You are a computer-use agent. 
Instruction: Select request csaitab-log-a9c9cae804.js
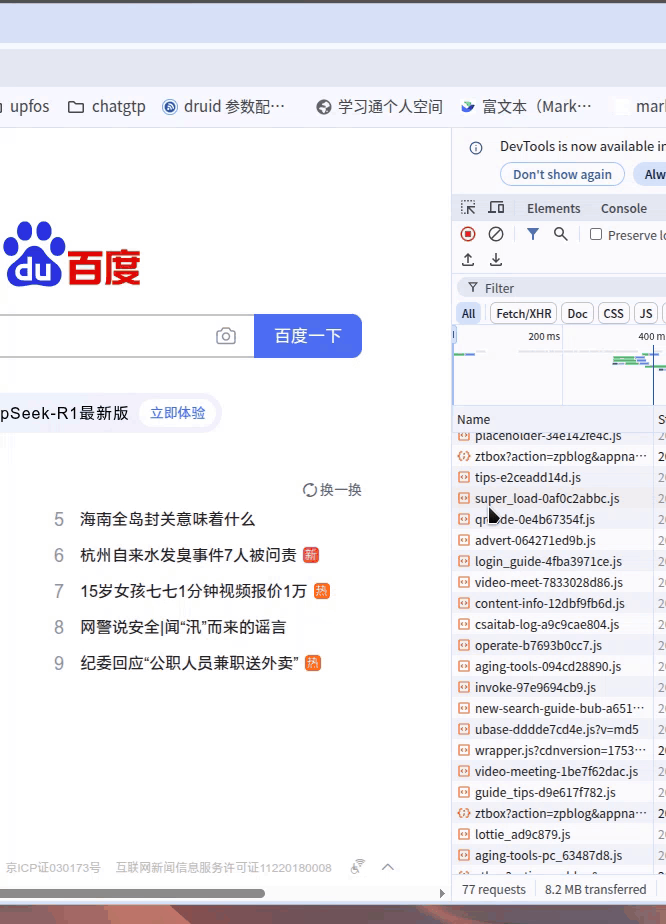pyautogui.click(x=553, y=625)
